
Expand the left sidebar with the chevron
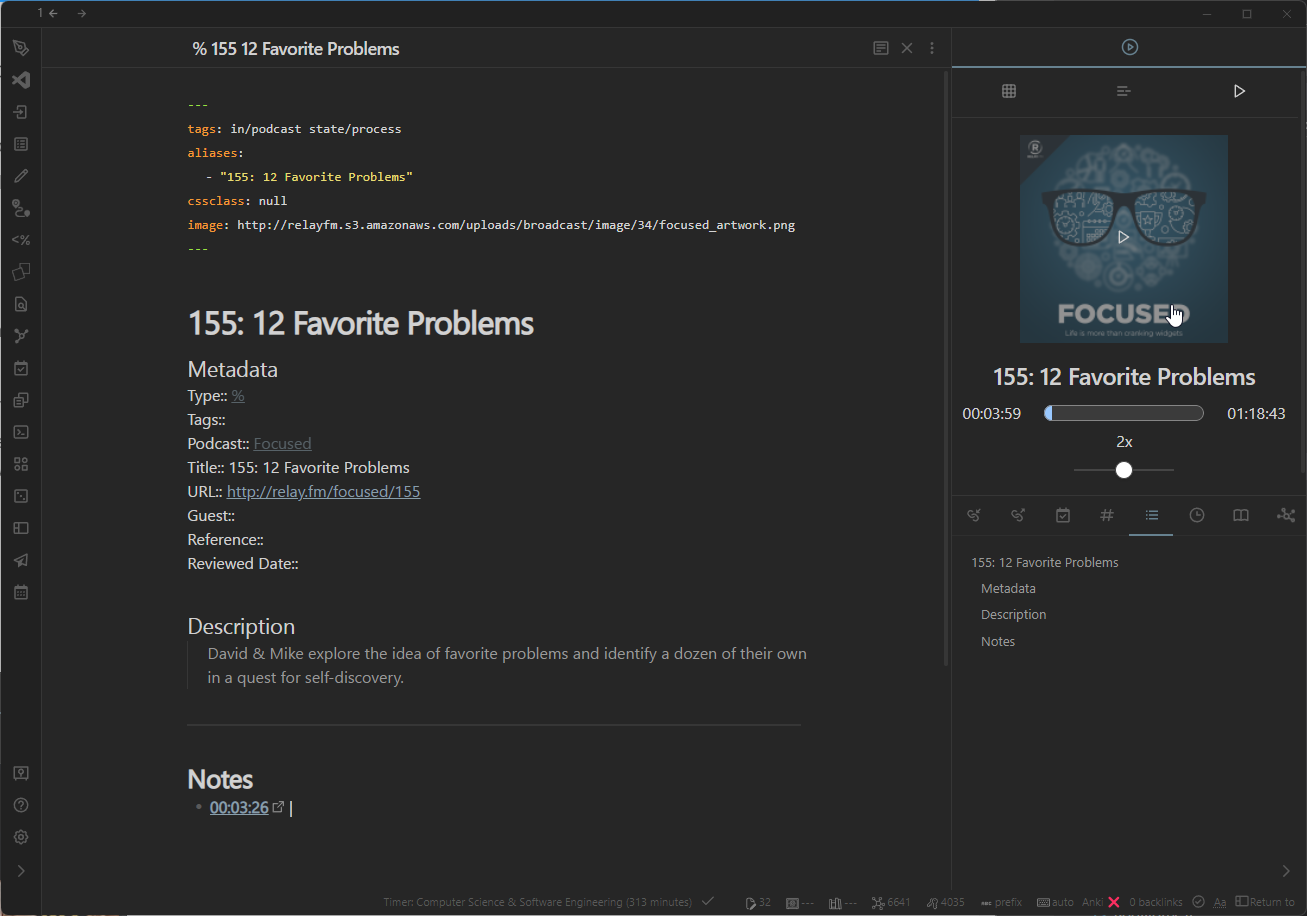[x=21, y=871]
